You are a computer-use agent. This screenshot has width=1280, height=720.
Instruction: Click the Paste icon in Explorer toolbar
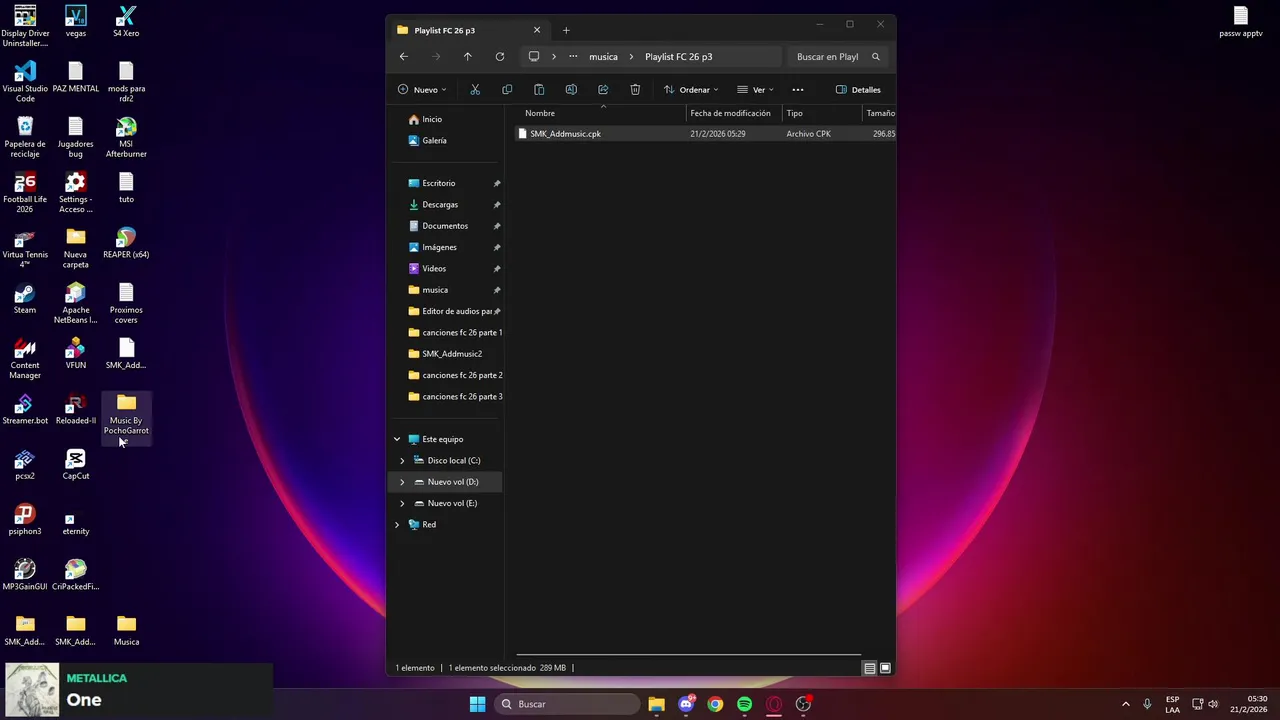pos(539,90)
